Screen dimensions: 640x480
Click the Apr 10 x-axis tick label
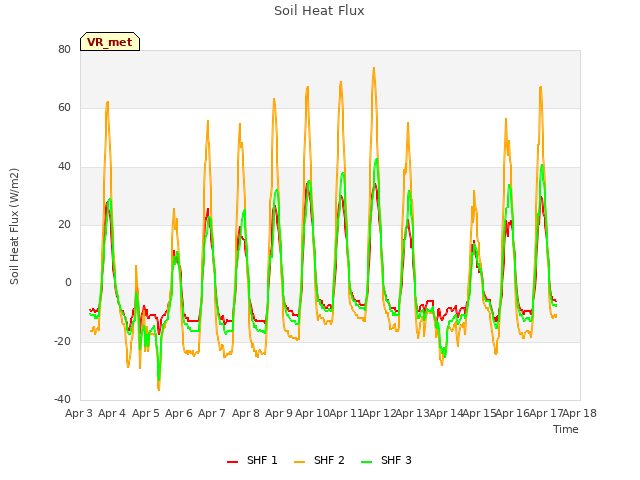coord(312,413)
